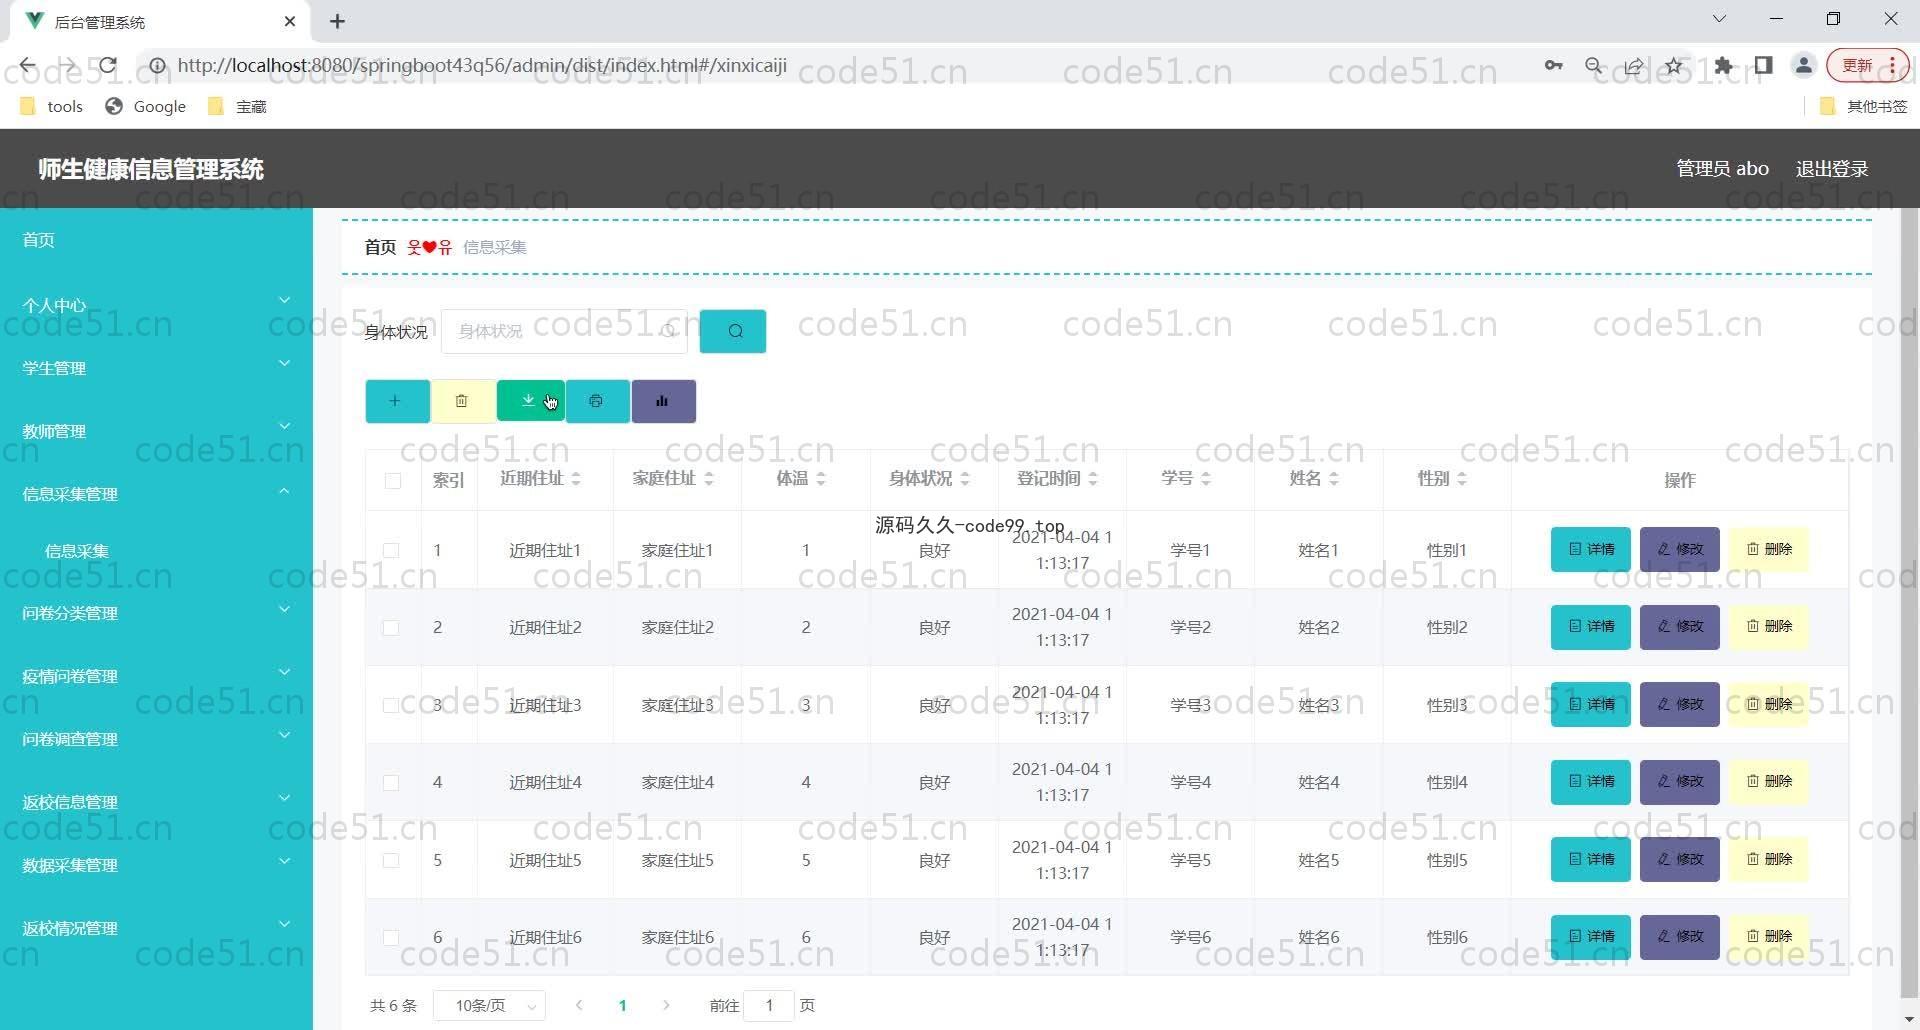Click 修改 button for row 2
The image size is (1920, 1030).
click(1680, 627)
